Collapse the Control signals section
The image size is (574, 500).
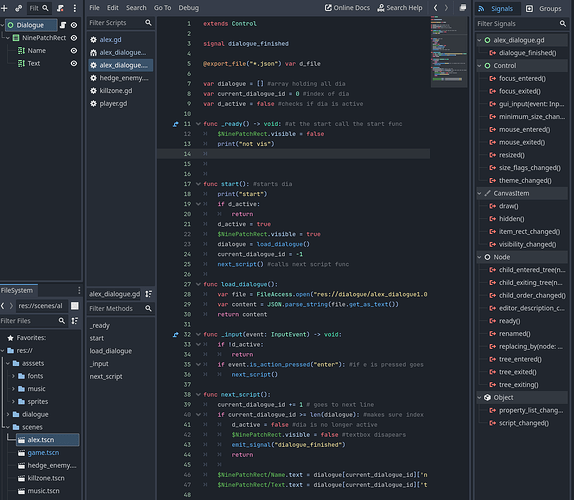tap(479, 66)
